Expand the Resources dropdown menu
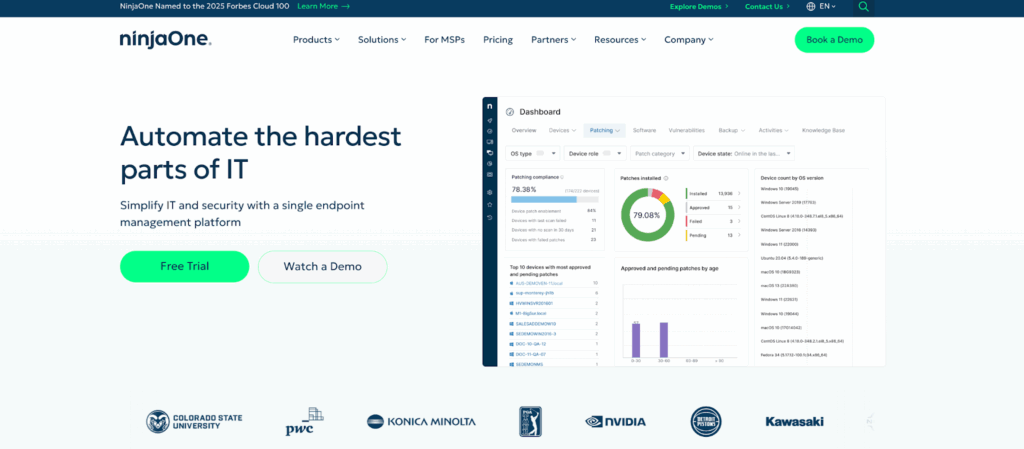This screenshot has height=449, width=1024. (x=620, y=40)
